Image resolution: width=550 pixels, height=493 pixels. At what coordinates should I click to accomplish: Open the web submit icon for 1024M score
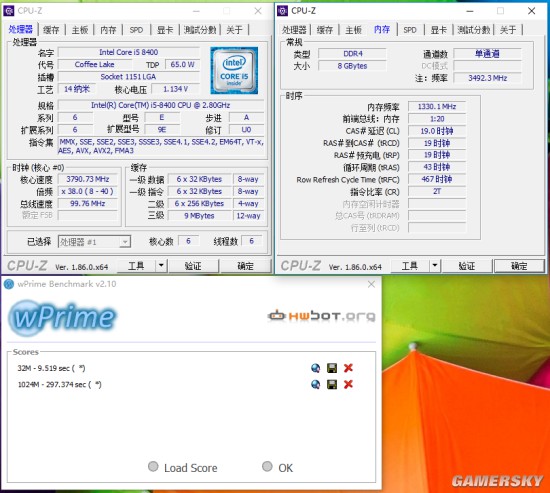[x=315, y=384]
